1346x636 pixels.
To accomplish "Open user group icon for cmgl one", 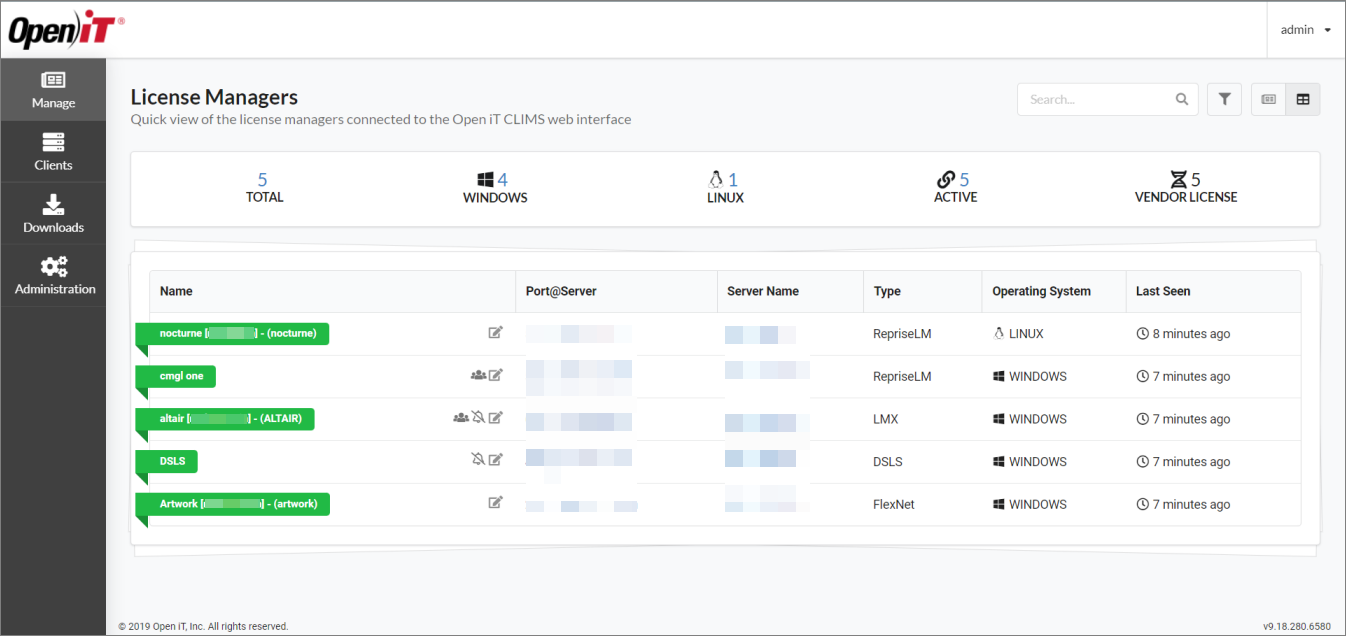I will pos(478,376).
